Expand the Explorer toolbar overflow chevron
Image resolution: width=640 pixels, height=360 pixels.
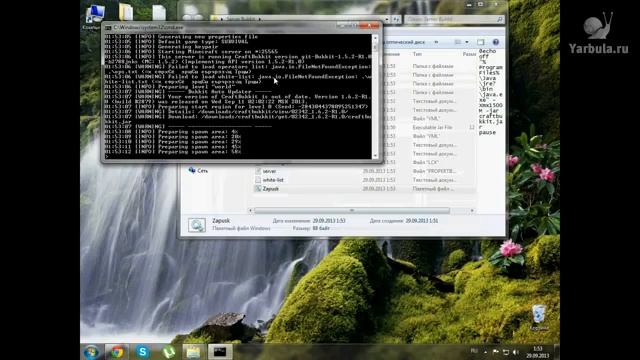436,42
